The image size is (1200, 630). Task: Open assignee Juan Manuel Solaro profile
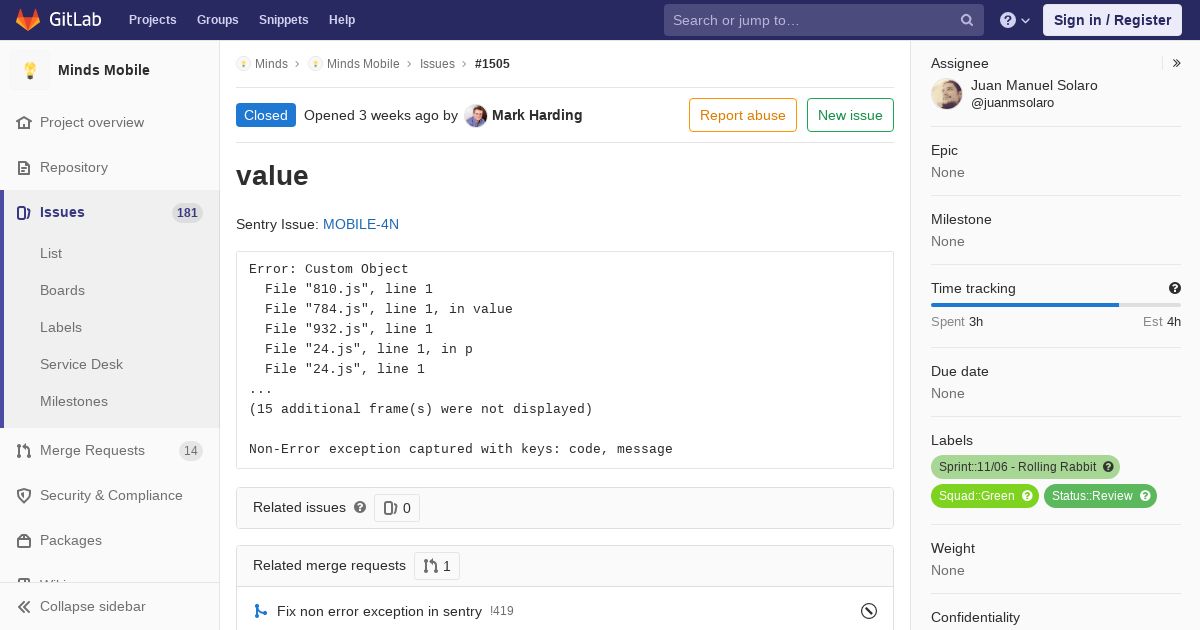1034,85
